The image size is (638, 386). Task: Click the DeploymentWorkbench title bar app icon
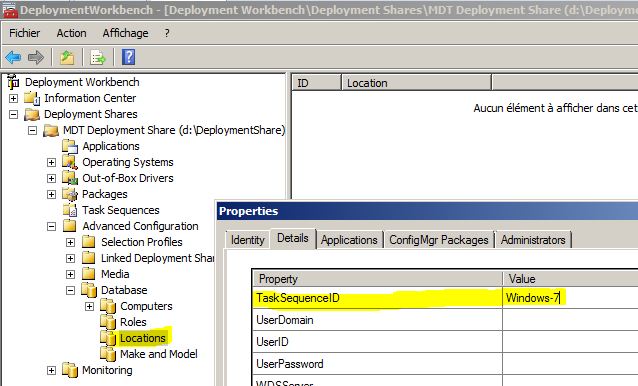(x=10, y=10)
